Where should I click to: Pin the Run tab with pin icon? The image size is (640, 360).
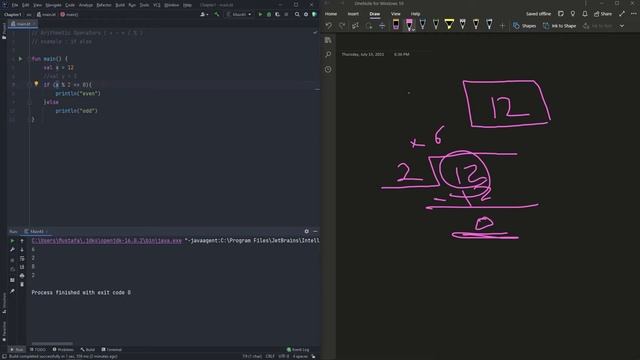[12, 291]
